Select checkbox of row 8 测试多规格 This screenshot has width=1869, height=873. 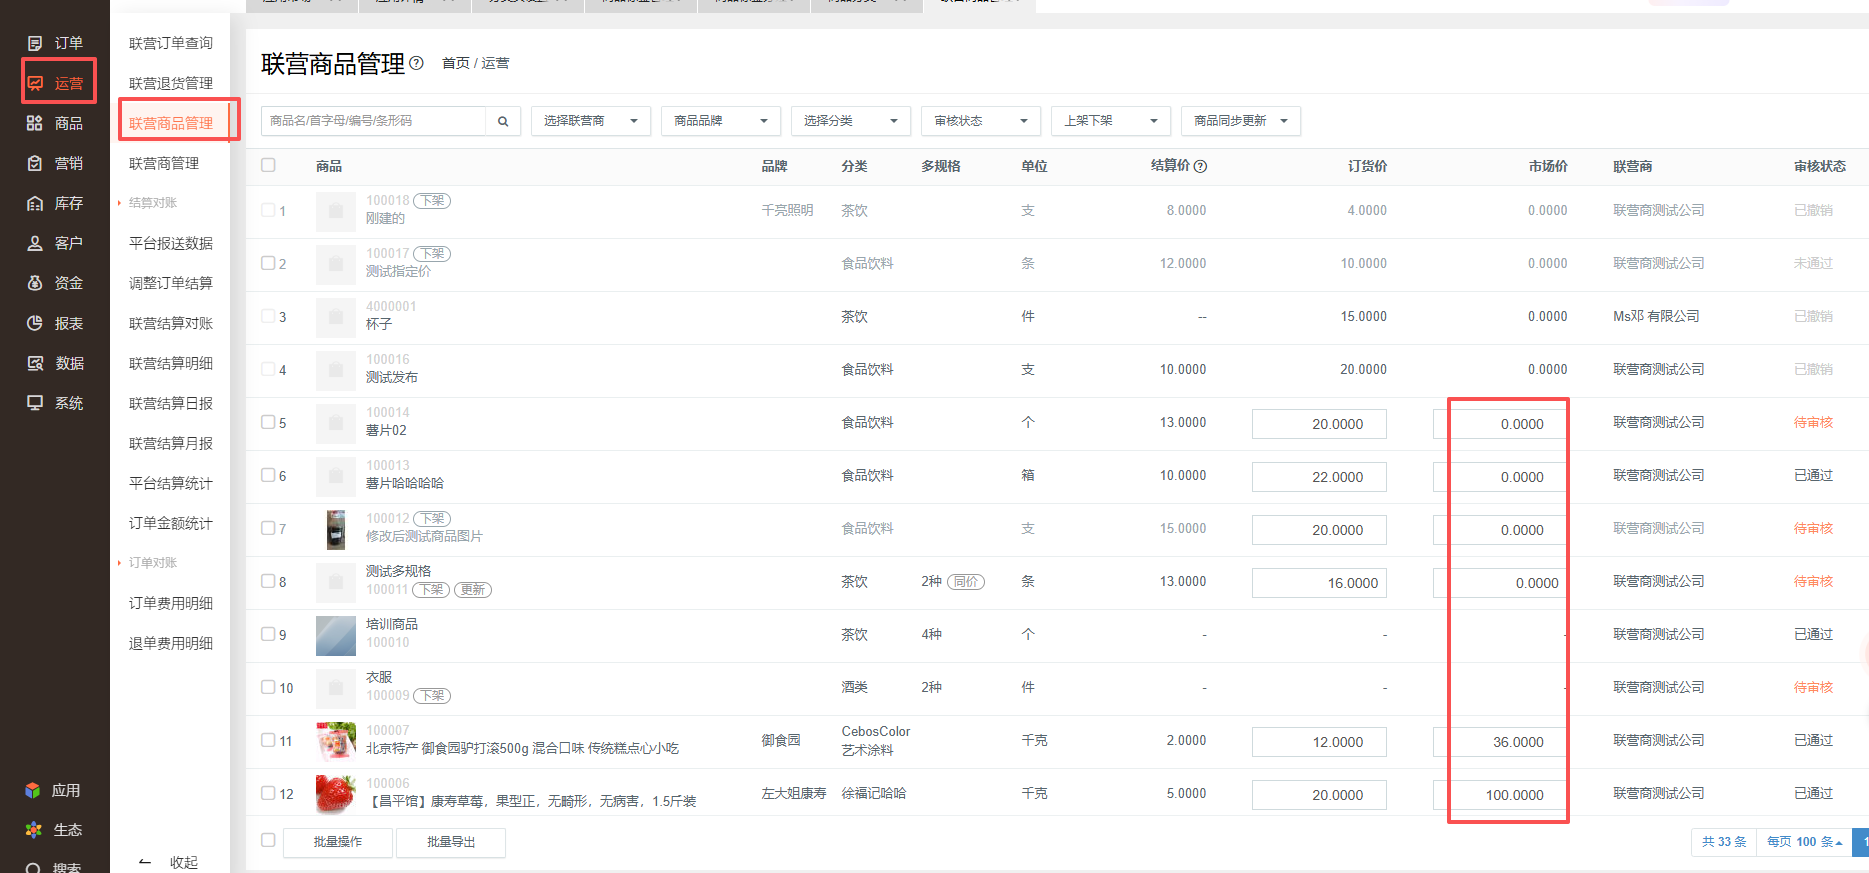click(268, 581)
